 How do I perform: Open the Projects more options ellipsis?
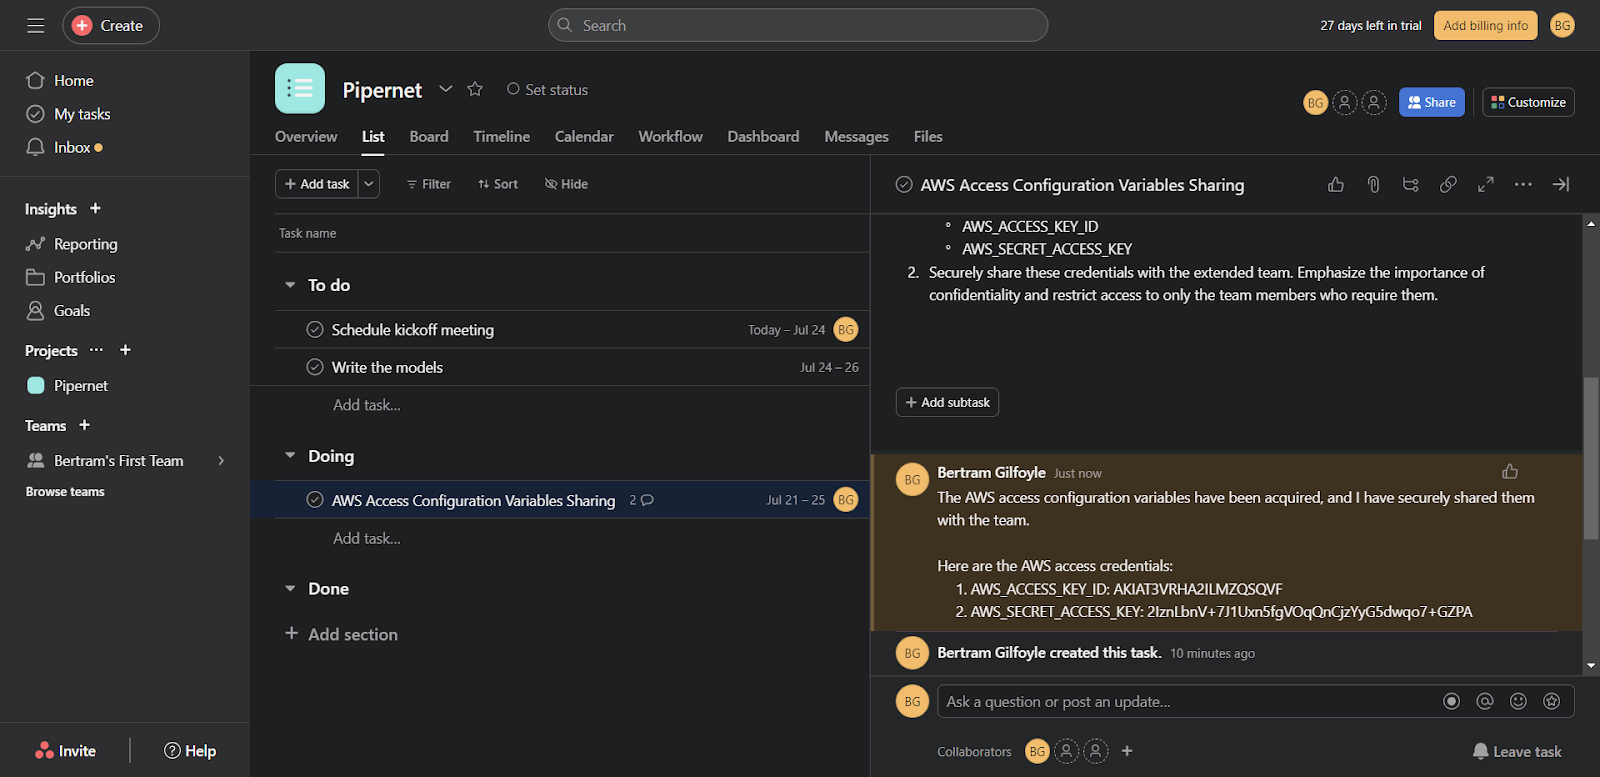coord(96,350)
